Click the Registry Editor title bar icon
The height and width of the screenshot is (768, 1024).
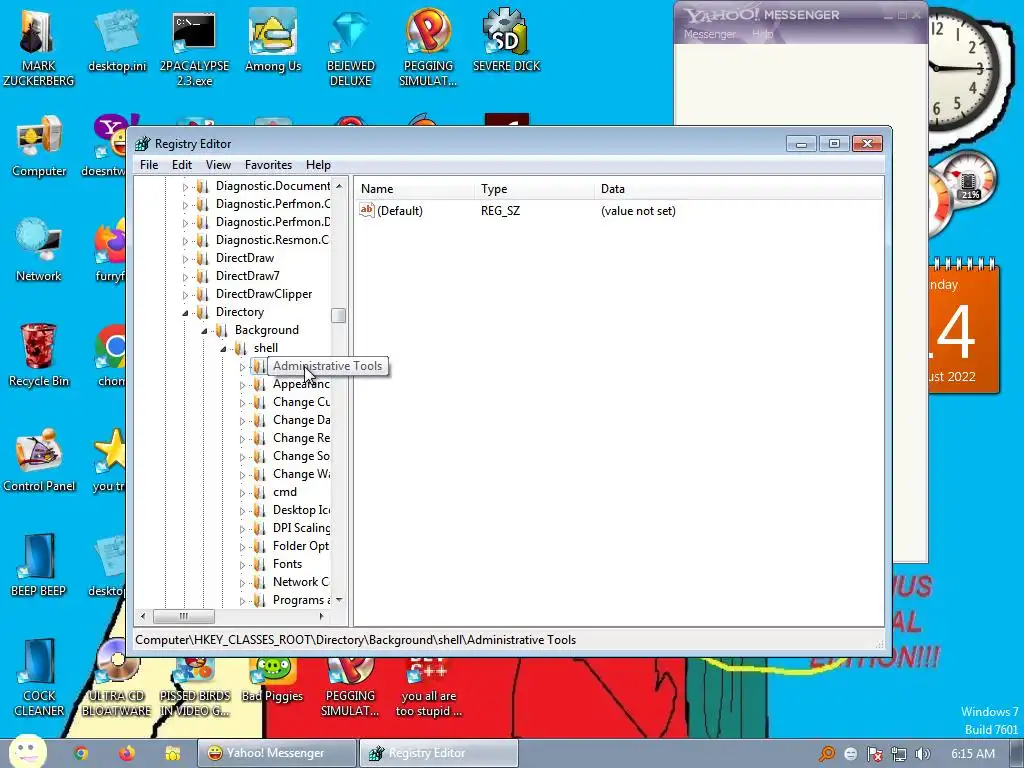(142, 144)
